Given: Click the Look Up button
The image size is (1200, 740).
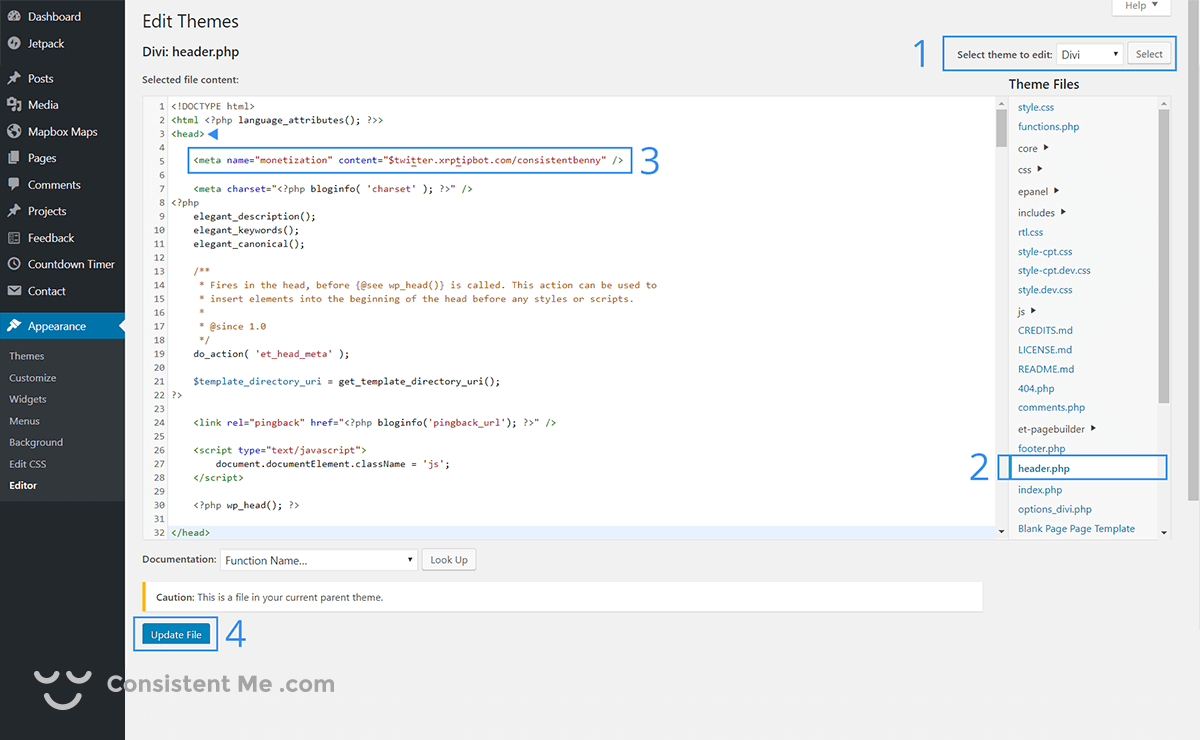Looking at the screenshot, I should pos(449,560).
